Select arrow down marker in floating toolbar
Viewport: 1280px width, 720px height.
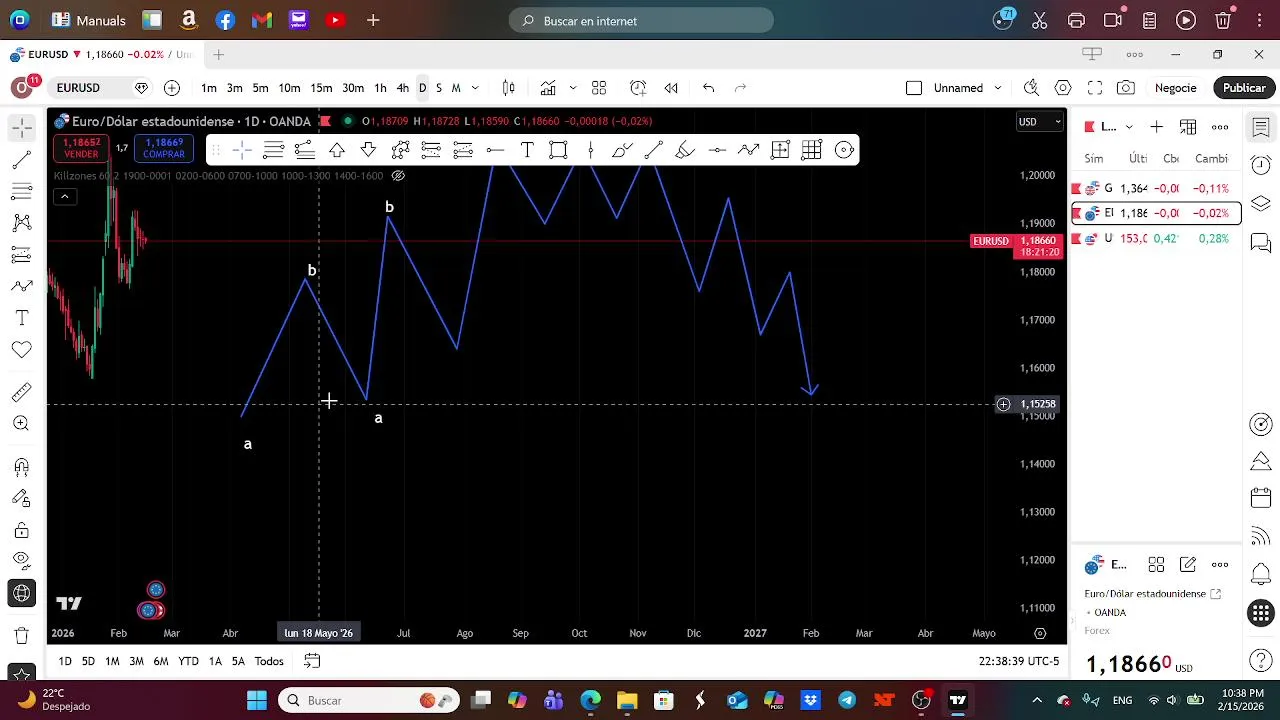369,150
